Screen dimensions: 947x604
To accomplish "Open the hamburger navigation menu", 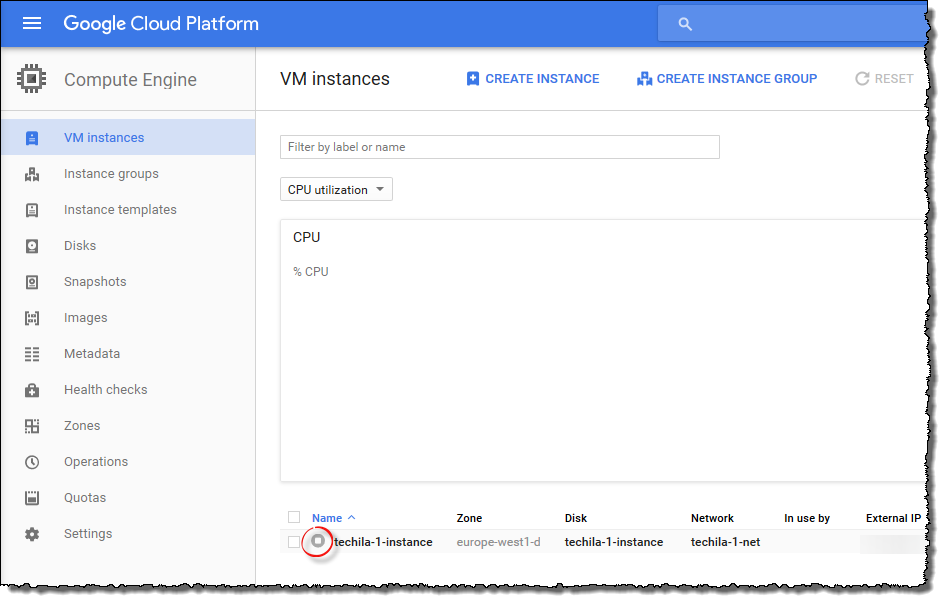I will [32, 23].
